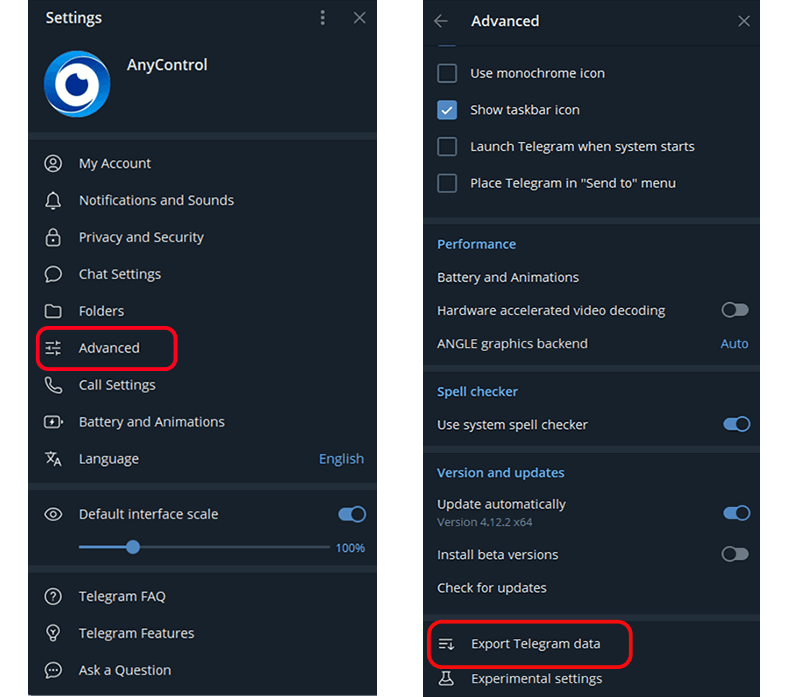Toggle Hardware accelerated video decoding switch
Screen dimensions: 794x697
click(x=735, y=311)
